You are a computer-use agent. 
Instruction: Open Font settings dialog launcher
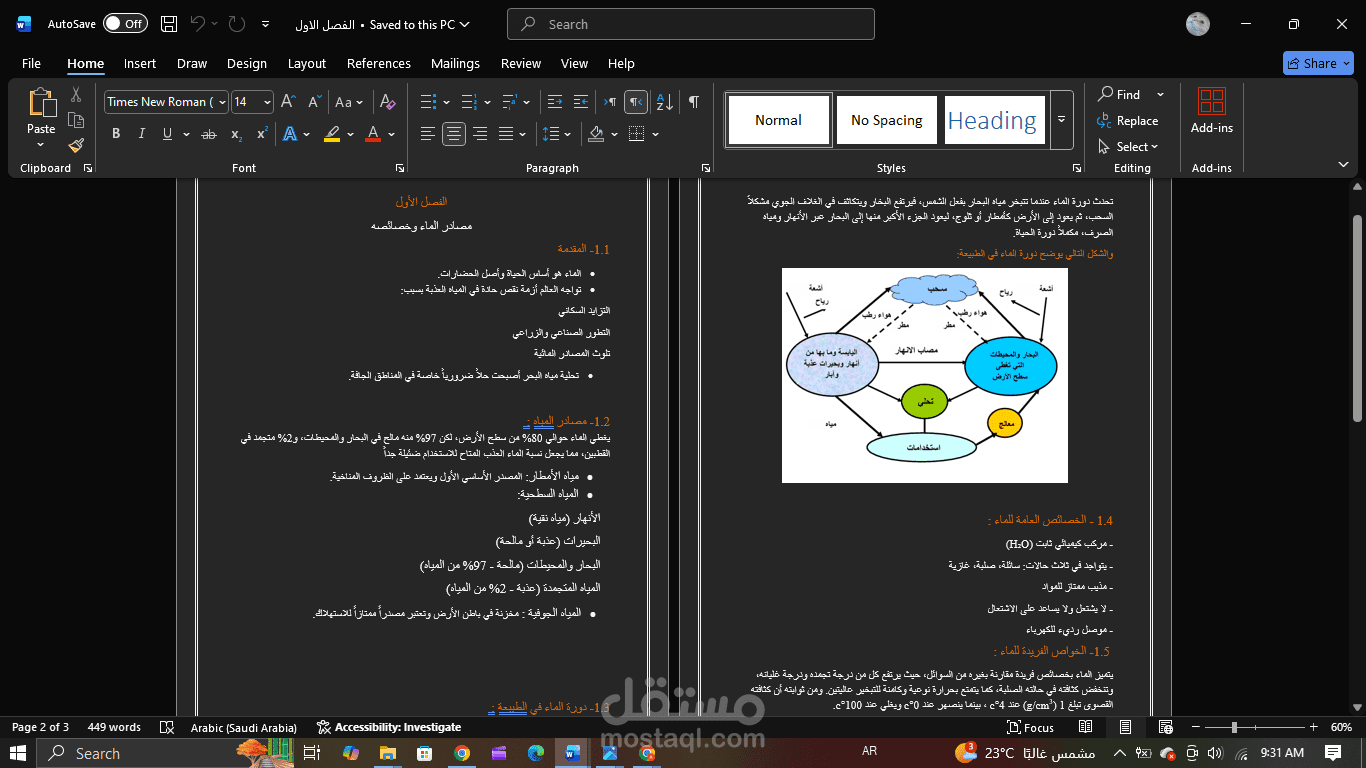coord(400,168)
